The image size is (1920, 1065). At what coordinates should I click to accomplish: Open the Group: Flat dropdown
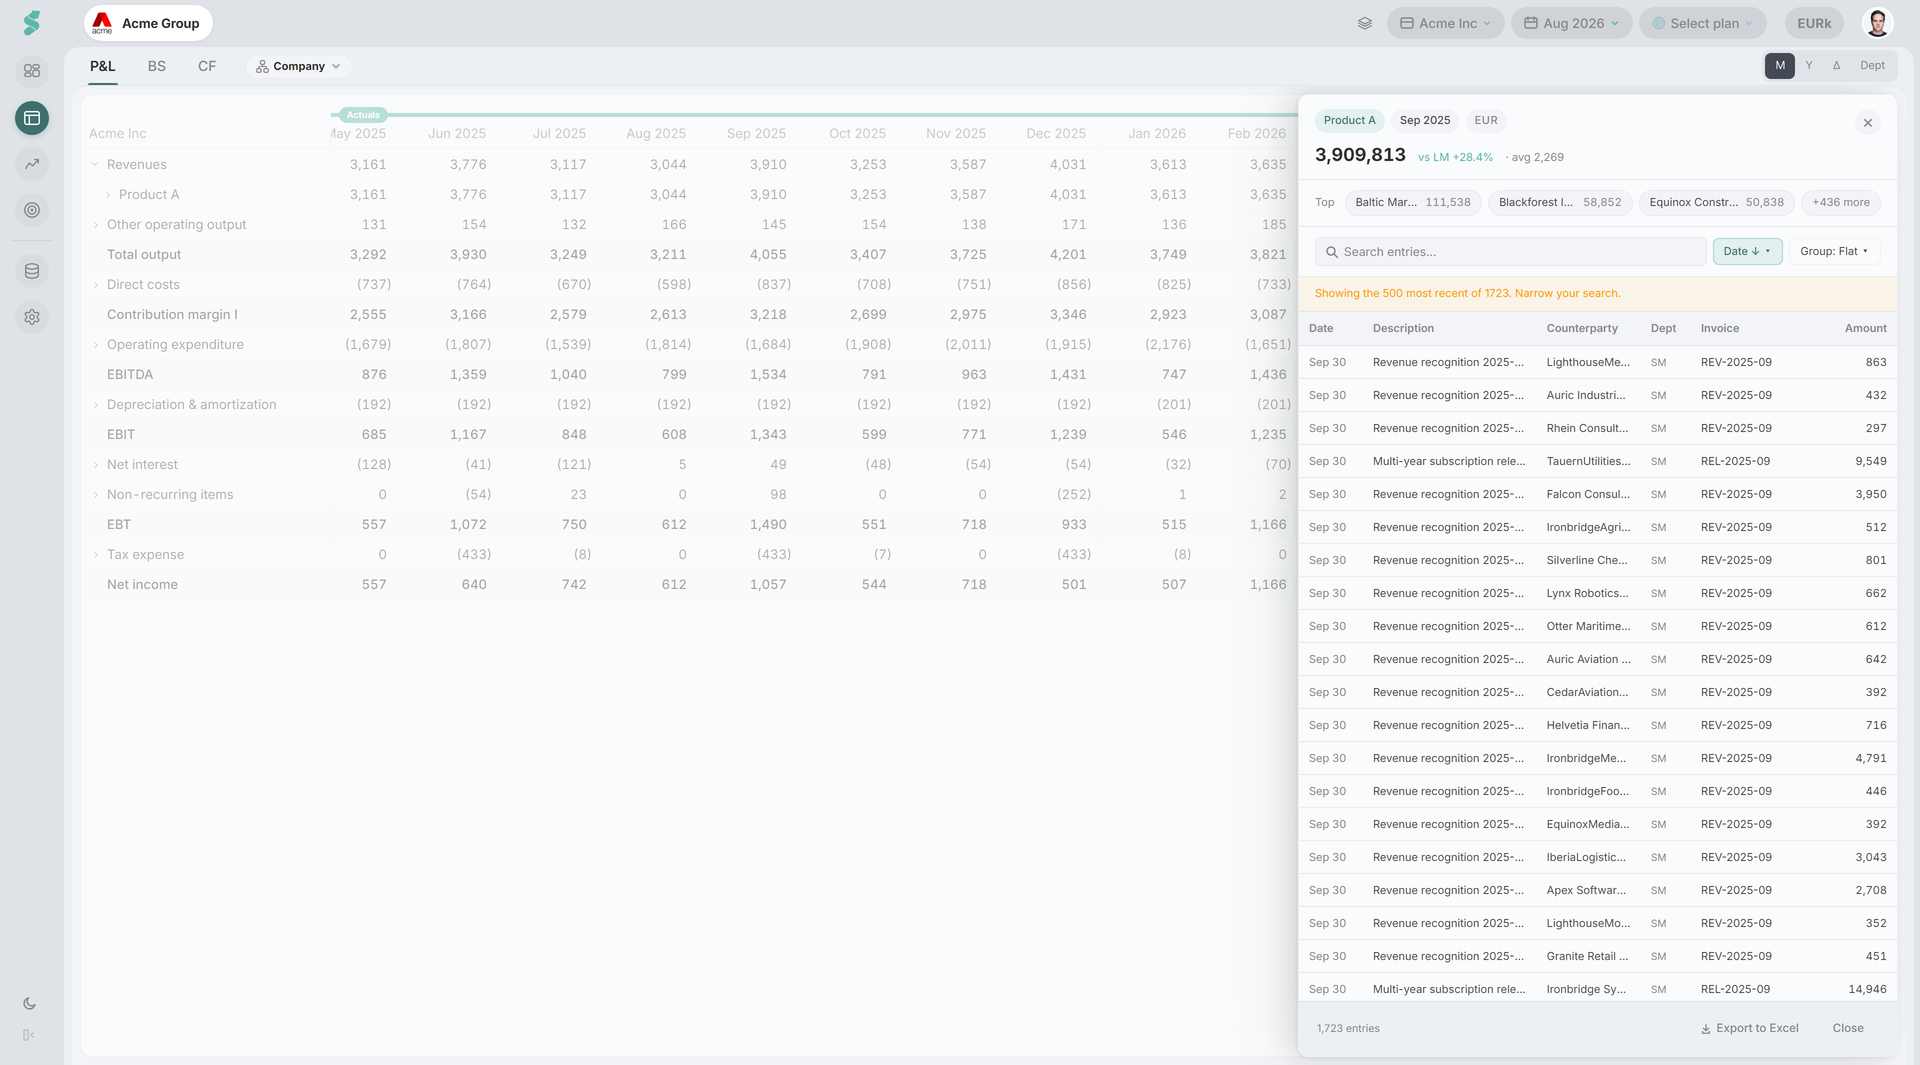[x=1834, y=252]
